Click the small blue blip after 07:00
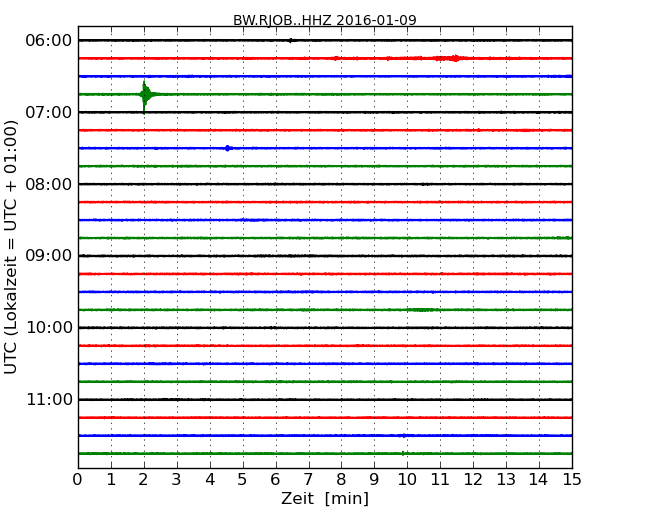Screen dimensions: 650x520 coord(228,148)
